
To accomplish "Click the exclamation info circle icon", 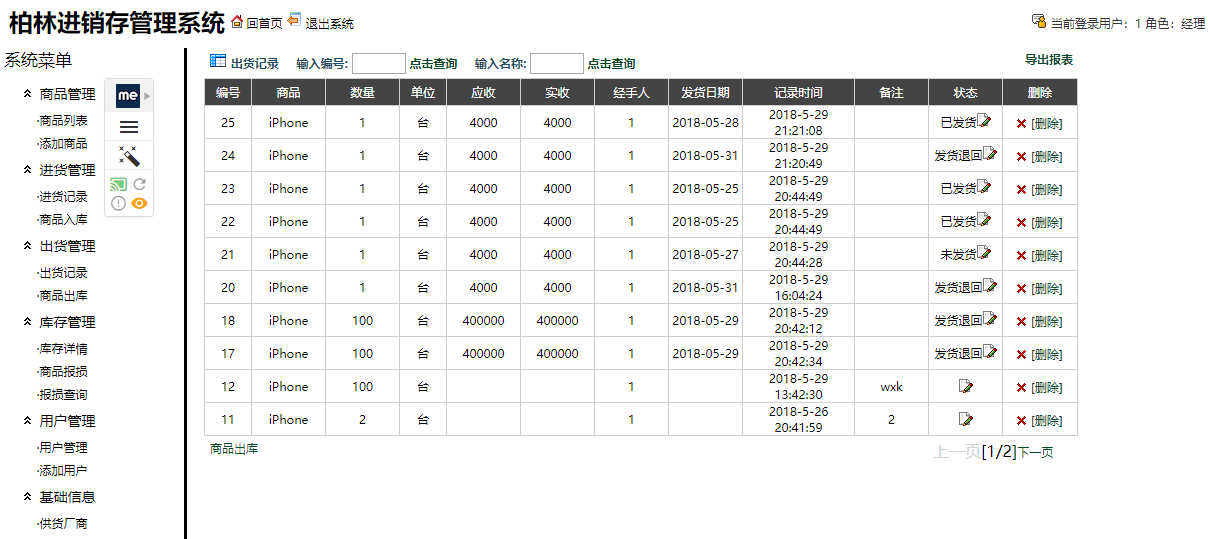I will point(118,203).
